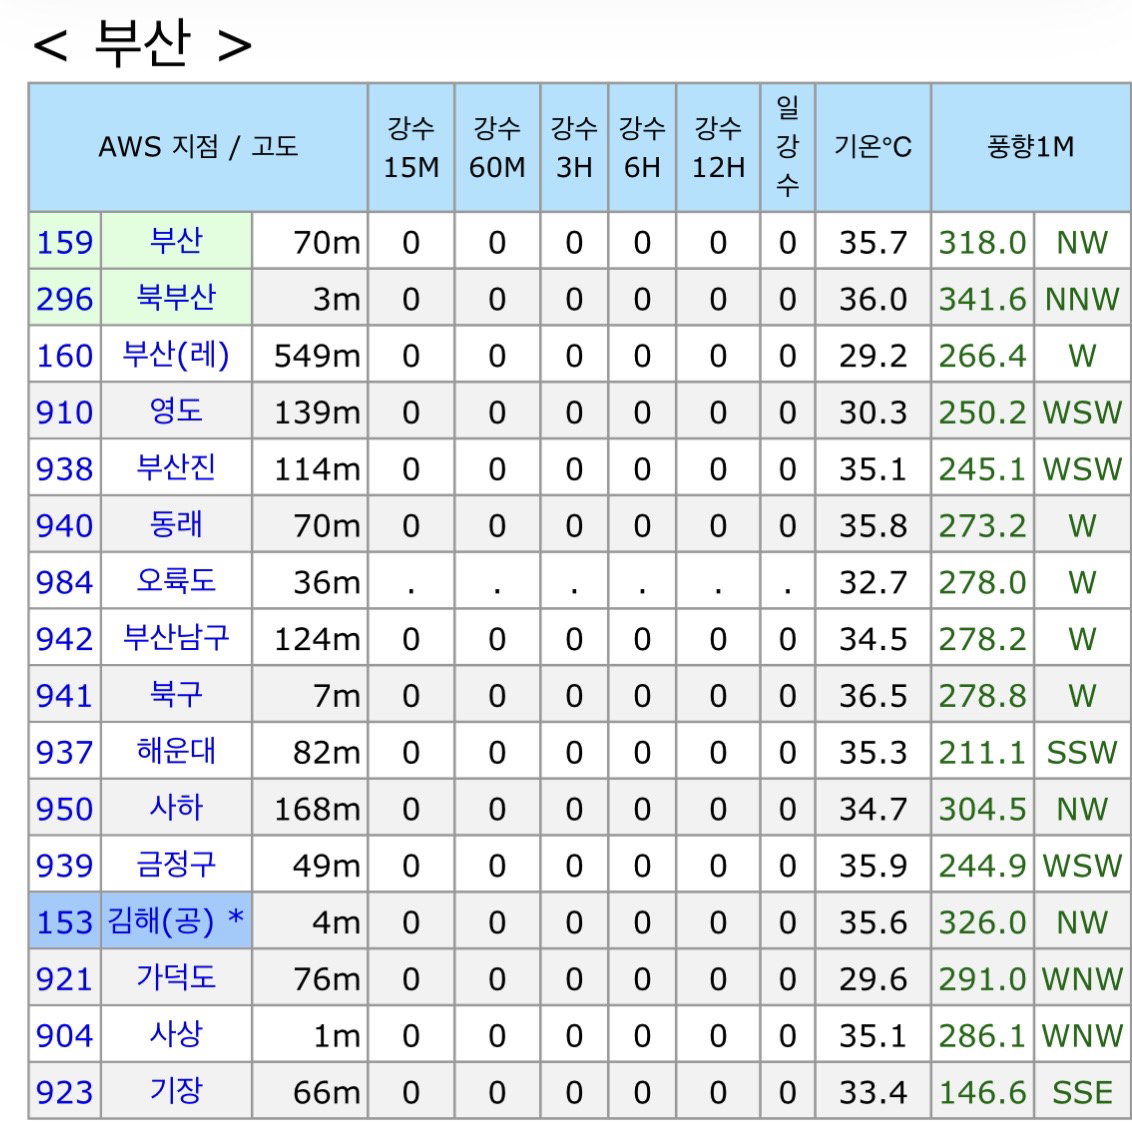Select station number 296
The image size is (1132, 1139).
pos(65,299)
